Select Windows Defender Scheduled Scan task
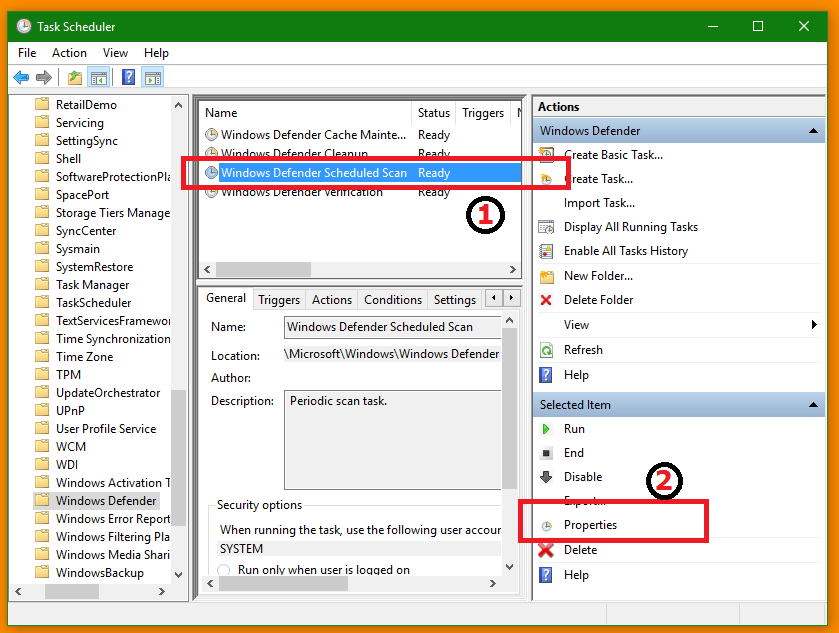Image resolution: width=839 pixels, height=633 pixels. [x=313, y=173]
